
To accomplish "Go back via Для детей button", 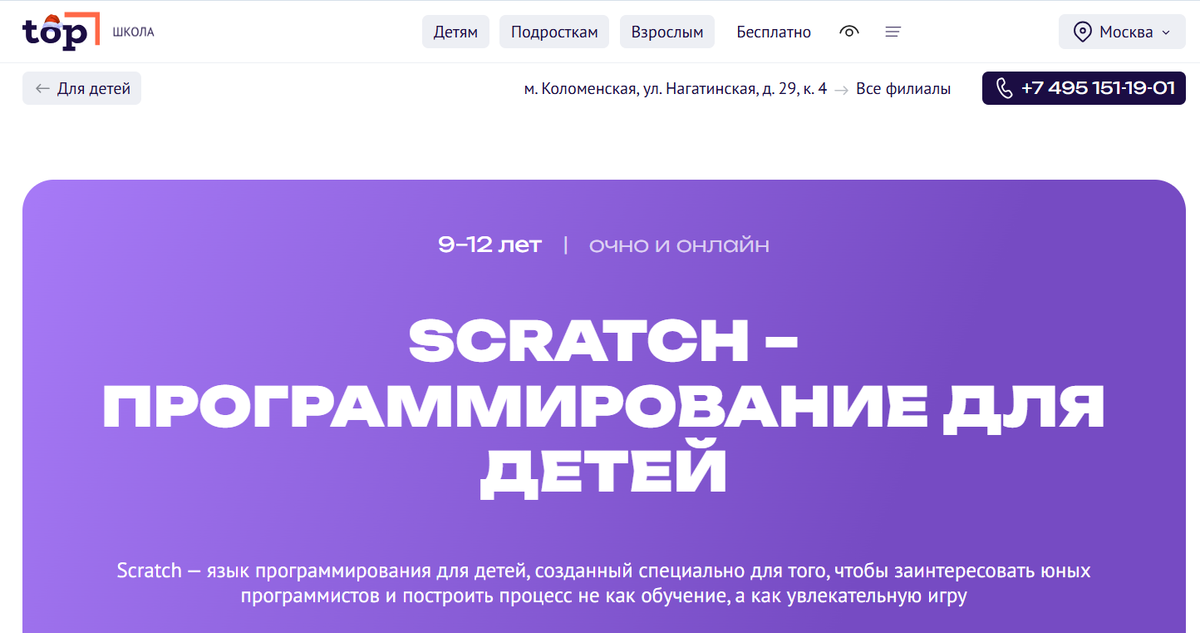I will pyautogui.click(x=82, y=88).
